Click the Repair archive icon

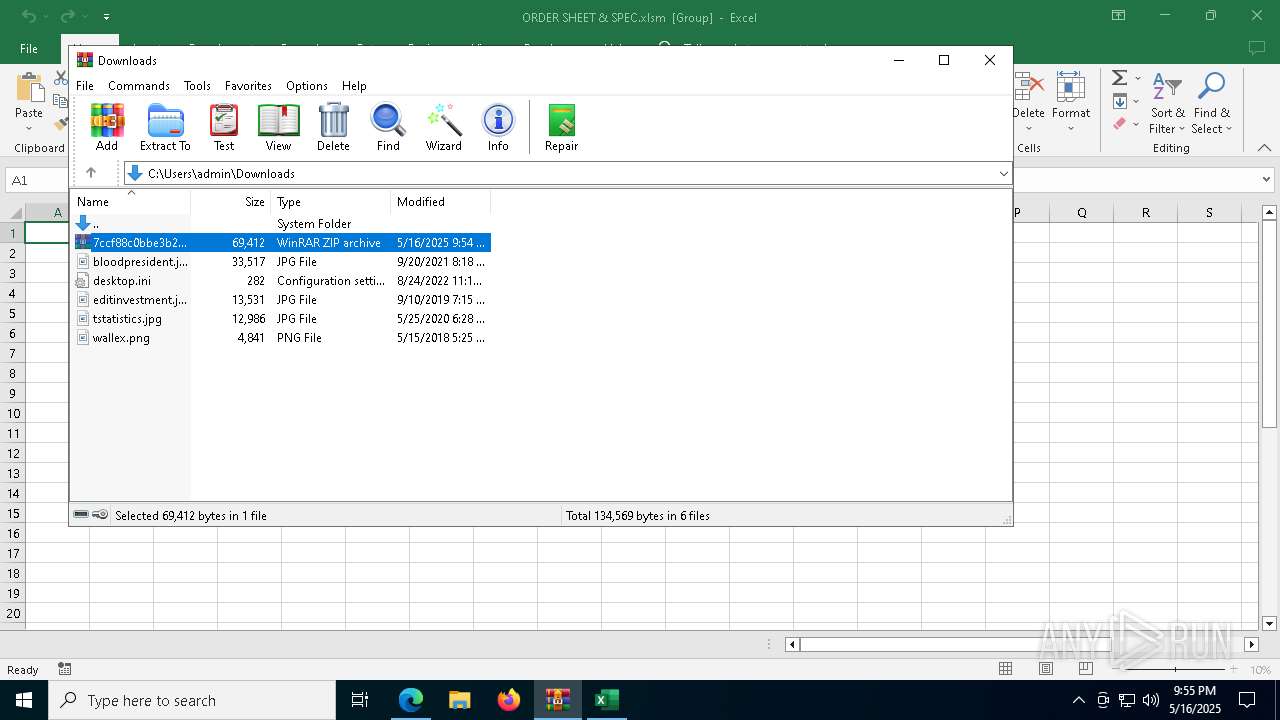click(x=561, y=127)
